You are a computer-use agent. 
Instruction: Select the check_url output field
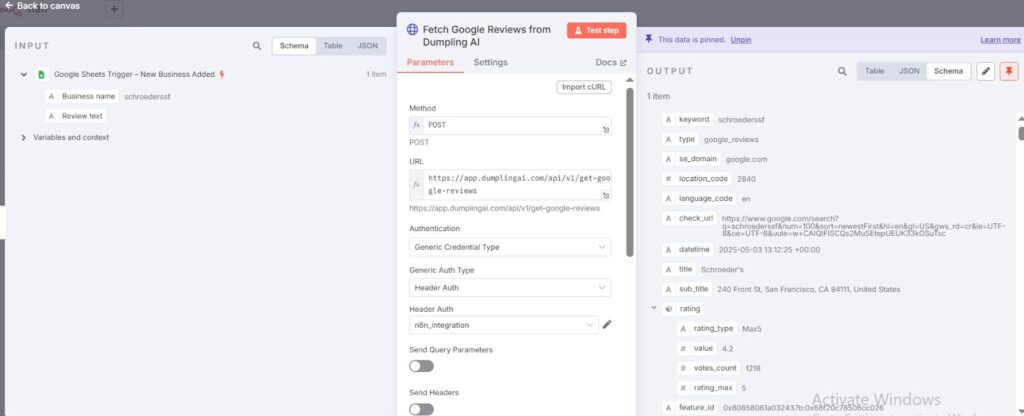coord(689,218)
